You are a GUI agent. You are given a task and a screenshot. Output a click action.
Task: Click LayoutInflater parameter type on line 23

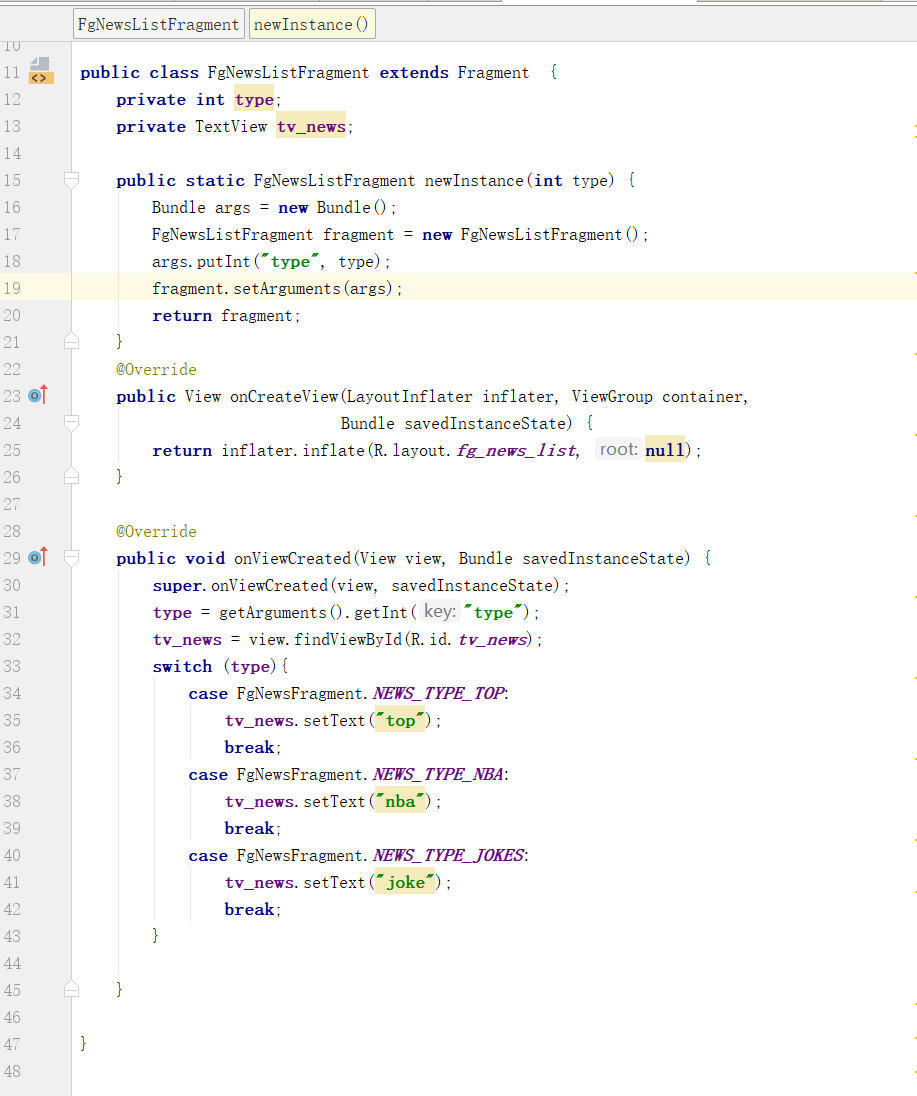[410, 396]
